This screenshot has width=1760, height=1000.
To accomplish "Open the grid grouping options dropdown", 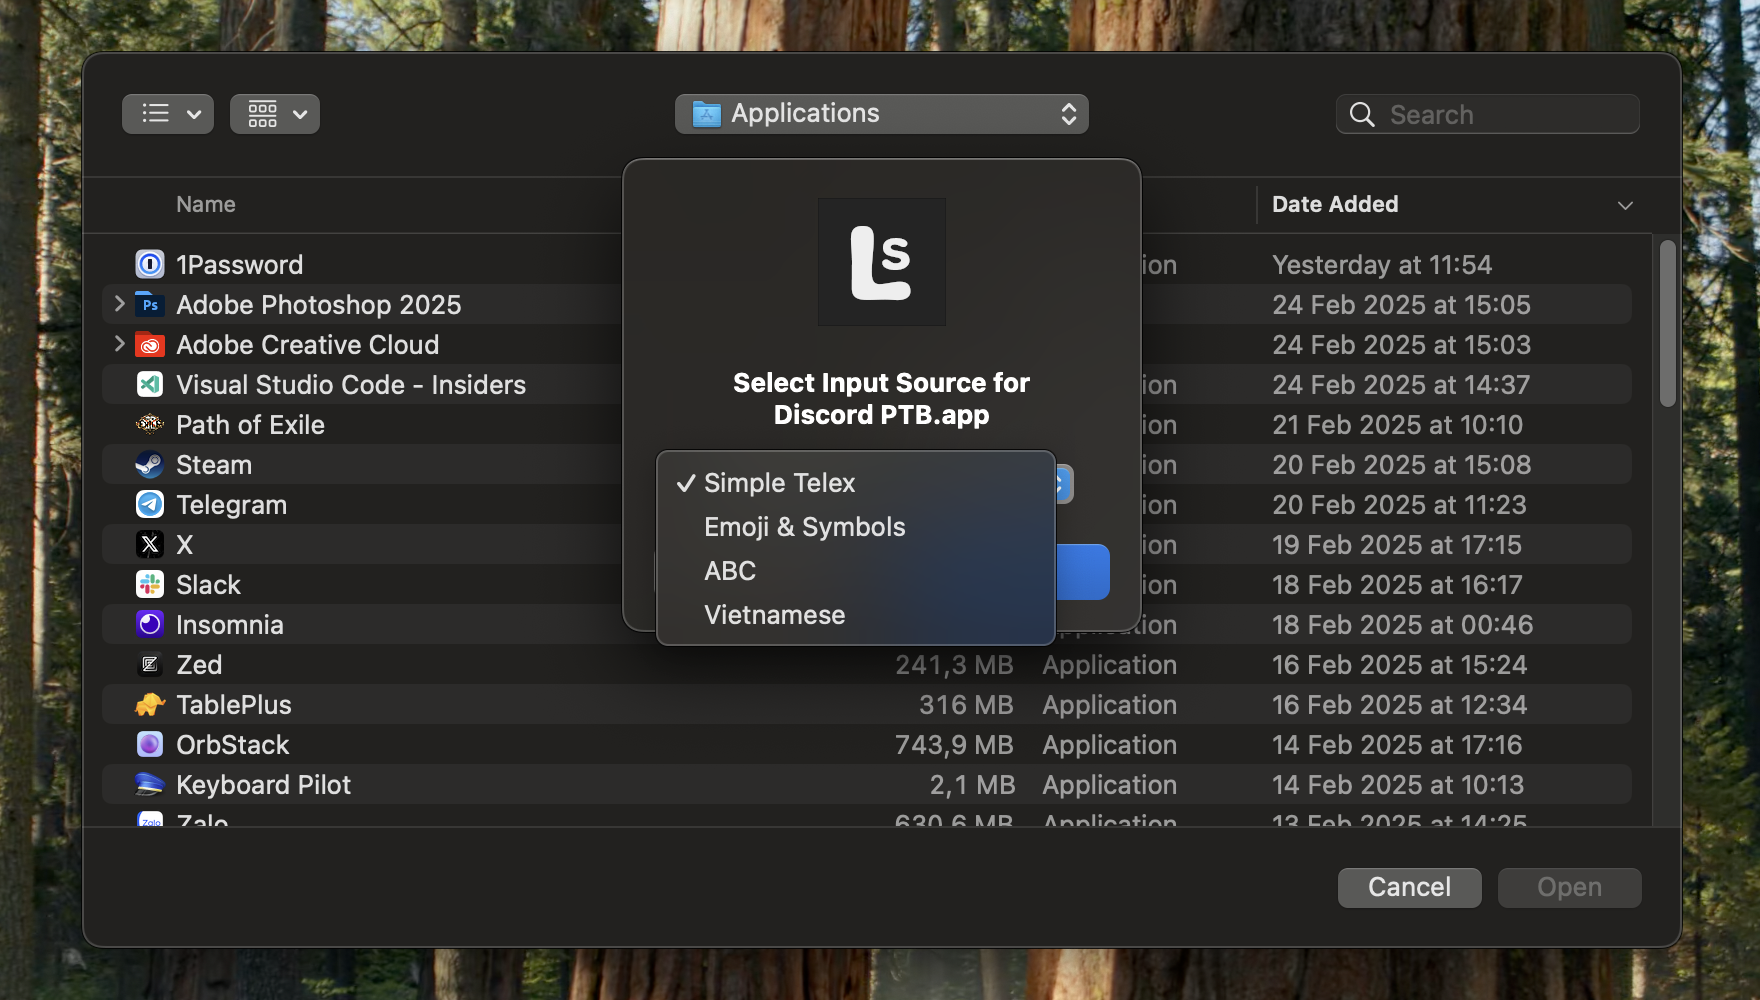I will tap(275, 114).
